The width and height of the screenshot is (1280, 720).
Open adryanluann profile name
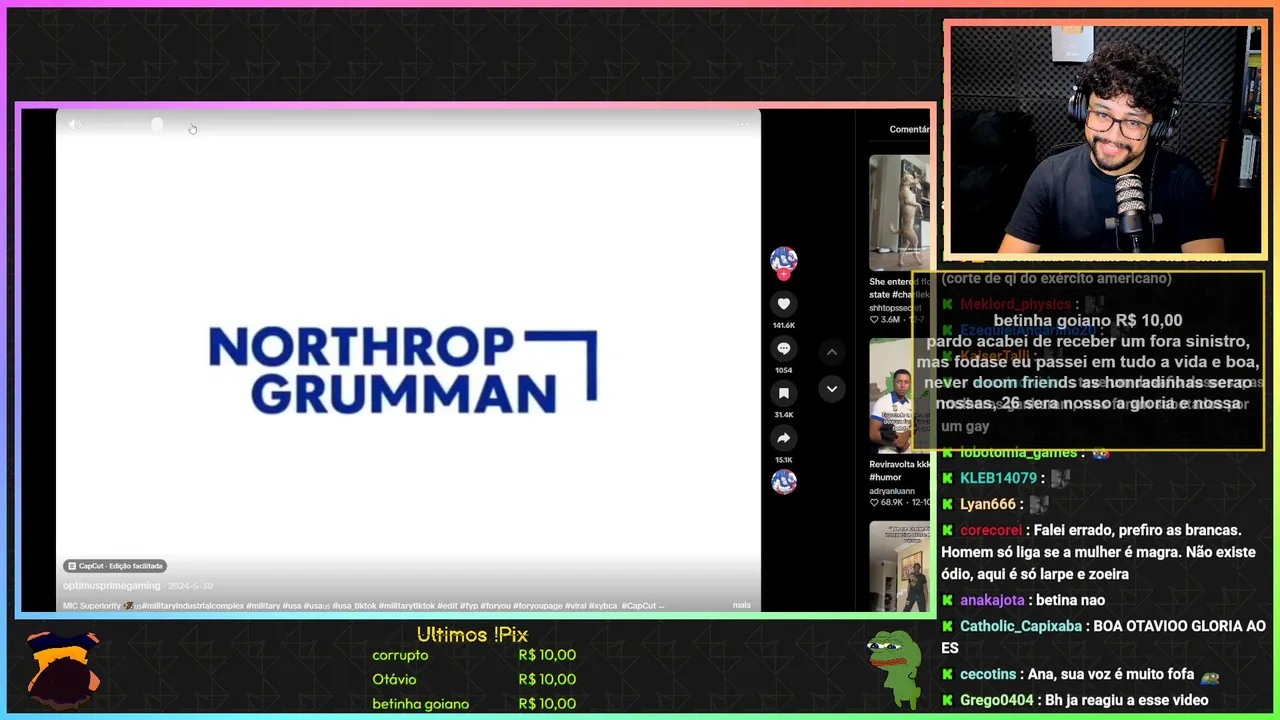[x=893, y=491]
